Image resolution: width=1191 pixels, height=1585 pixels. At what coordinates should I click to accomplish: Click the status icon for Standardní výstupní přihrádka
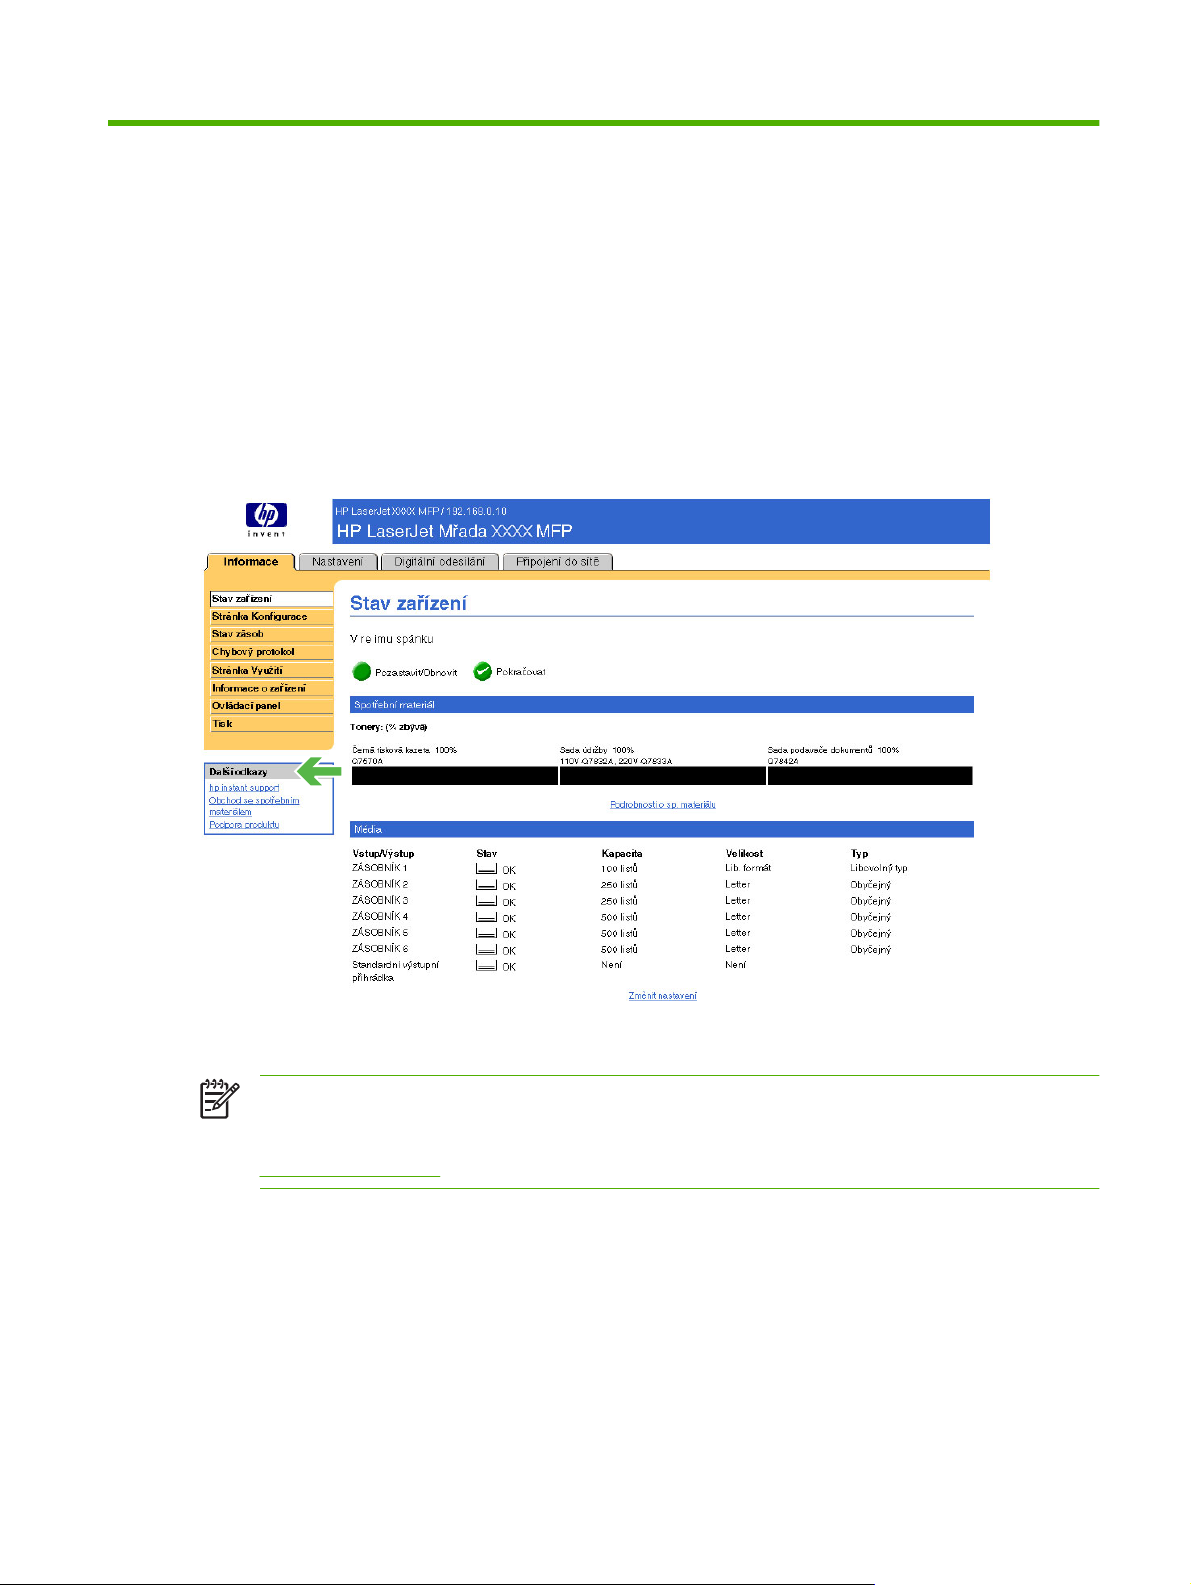(x=486, y=965)
